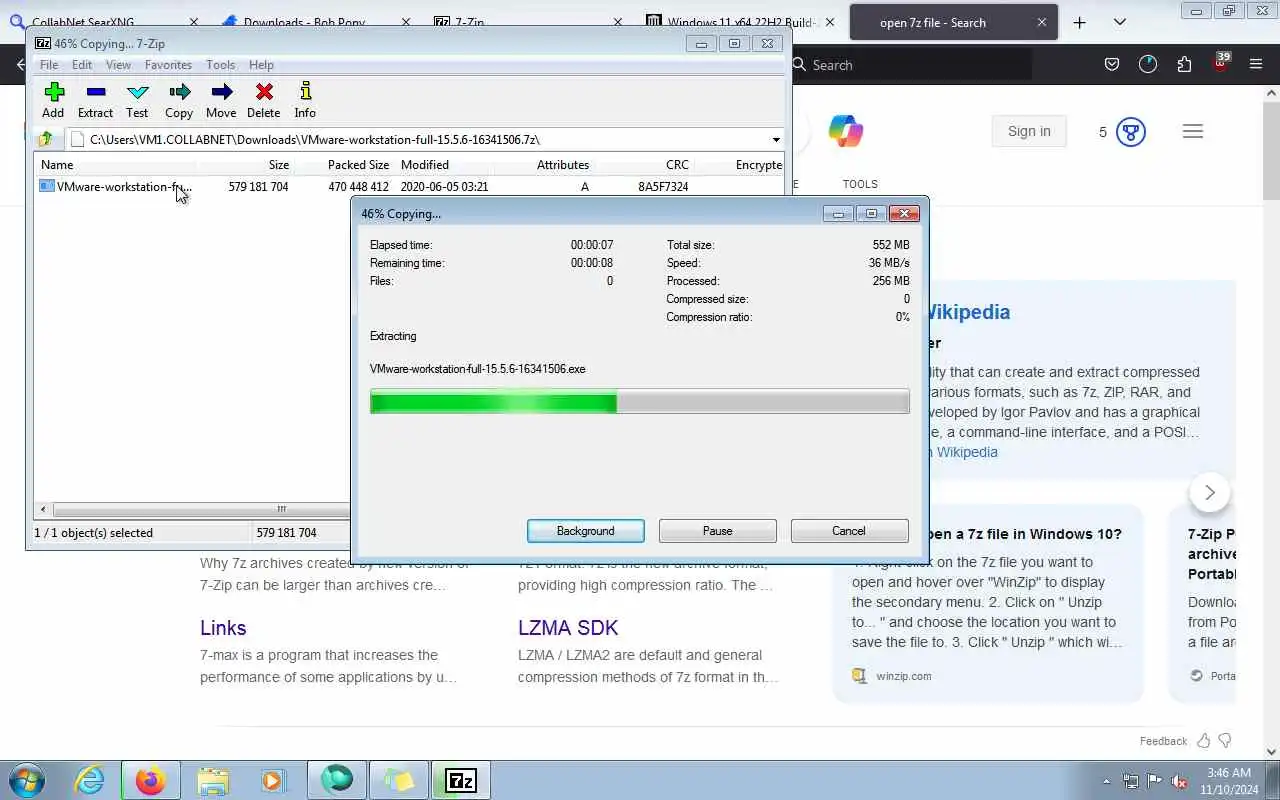Click the thumbs up feedback icon

pyautogui.click(x=1204, y=741)
